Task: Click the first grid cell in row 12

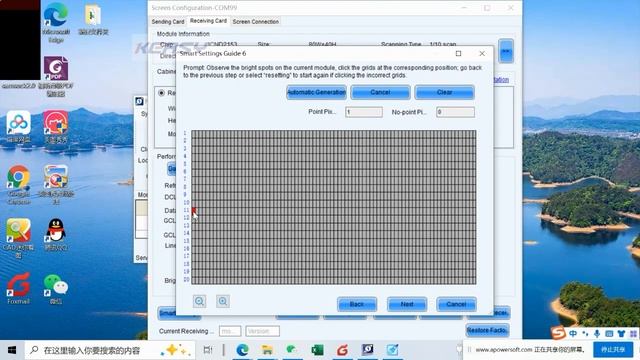Action: coord(194,218)
